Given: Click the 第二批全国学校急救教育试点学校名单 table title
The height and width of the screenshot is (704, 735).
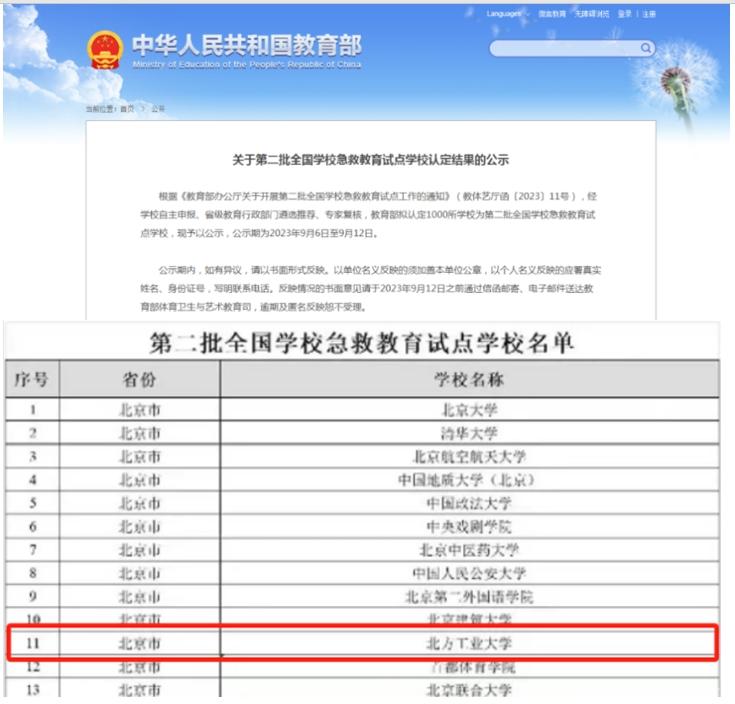Looking at the screenshot, I should pyautogui.click(x=362, y=343).
